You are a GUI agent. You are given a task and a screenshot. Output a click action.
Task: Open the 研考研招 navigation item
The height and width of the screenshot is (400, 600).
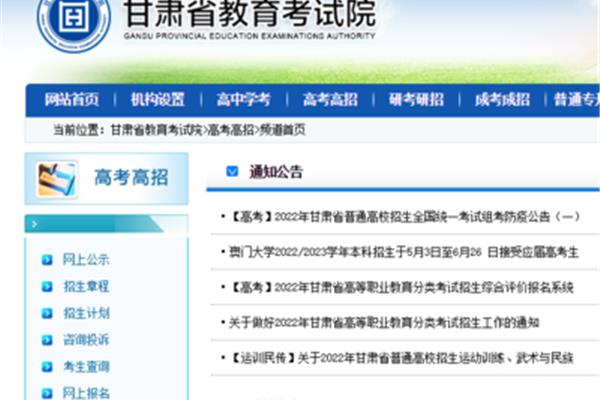(416, 100)
